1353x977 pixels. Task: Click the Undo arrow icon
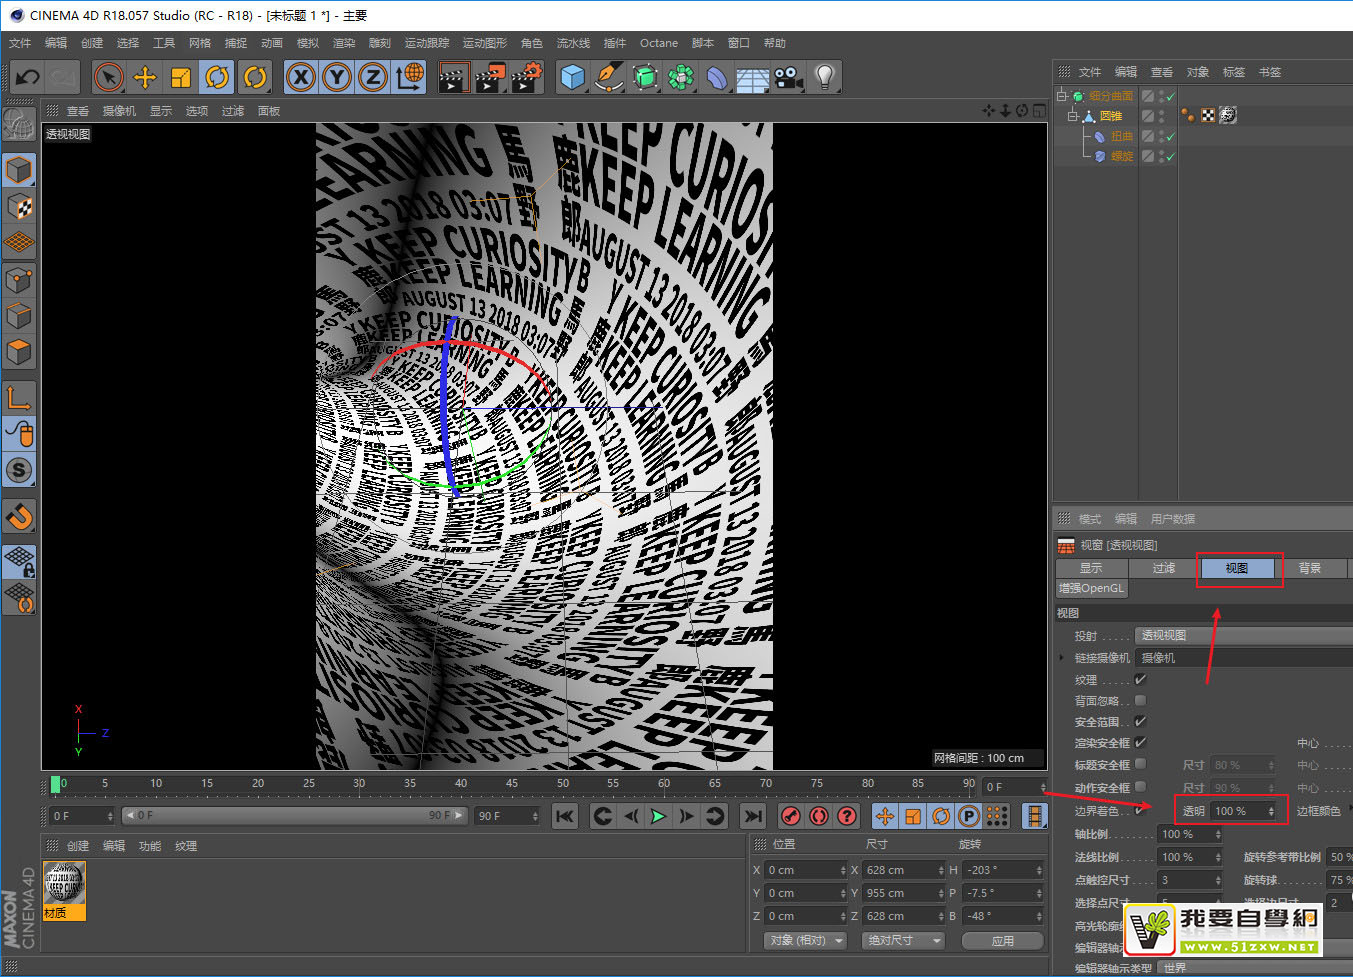click(x=28, y=77)
